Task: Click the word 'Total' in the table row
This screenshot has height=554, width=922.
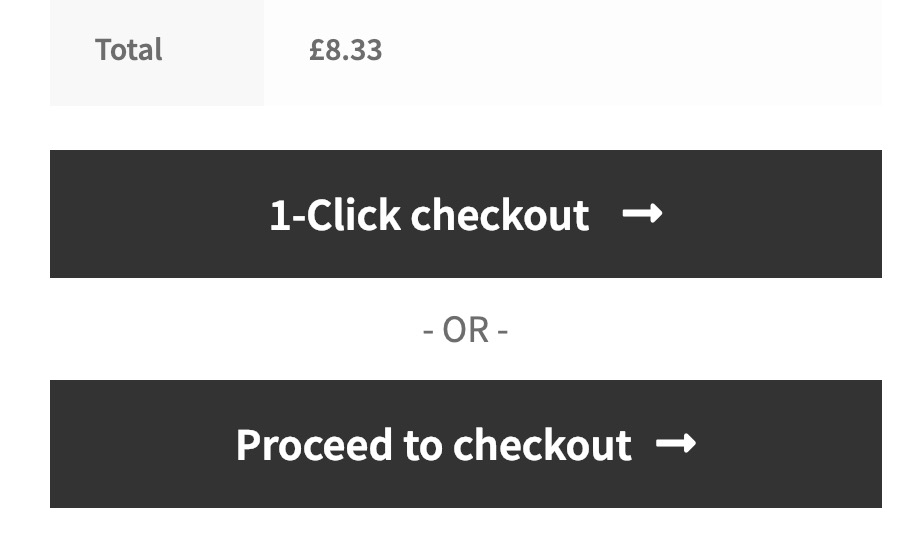Action: (x=129, y=50)
